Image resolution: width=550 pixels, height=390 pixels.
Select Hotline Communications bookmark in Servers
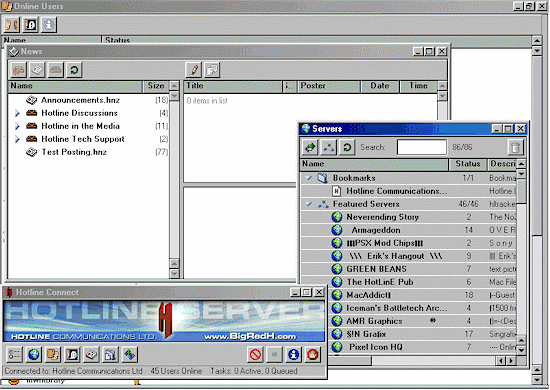408,191
